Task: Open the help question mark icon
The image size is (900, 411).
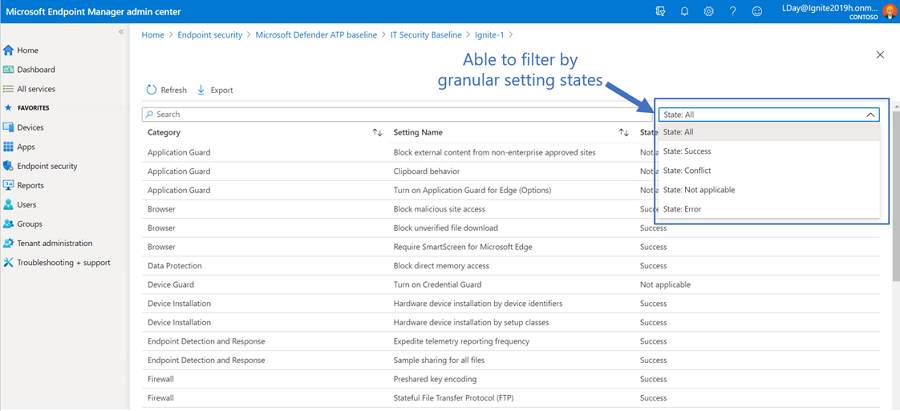Action: [733, 11]
